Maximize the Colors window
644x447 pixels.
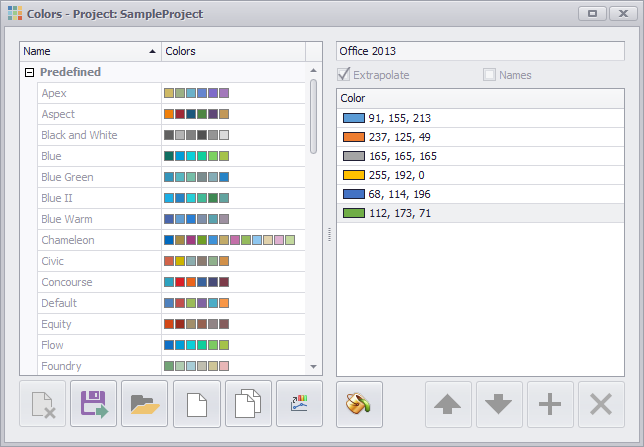tap(592, 14)
